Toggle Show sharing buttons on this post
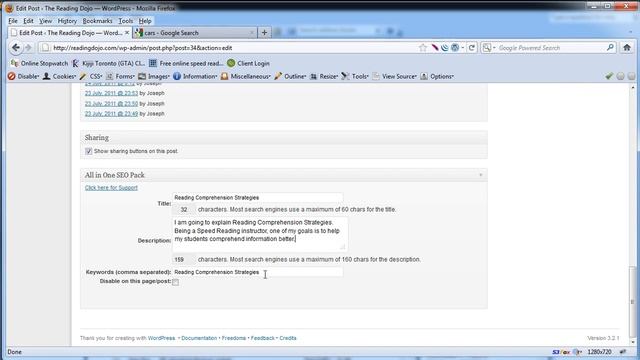Screen dimensions: 640x360 (89, 151)
